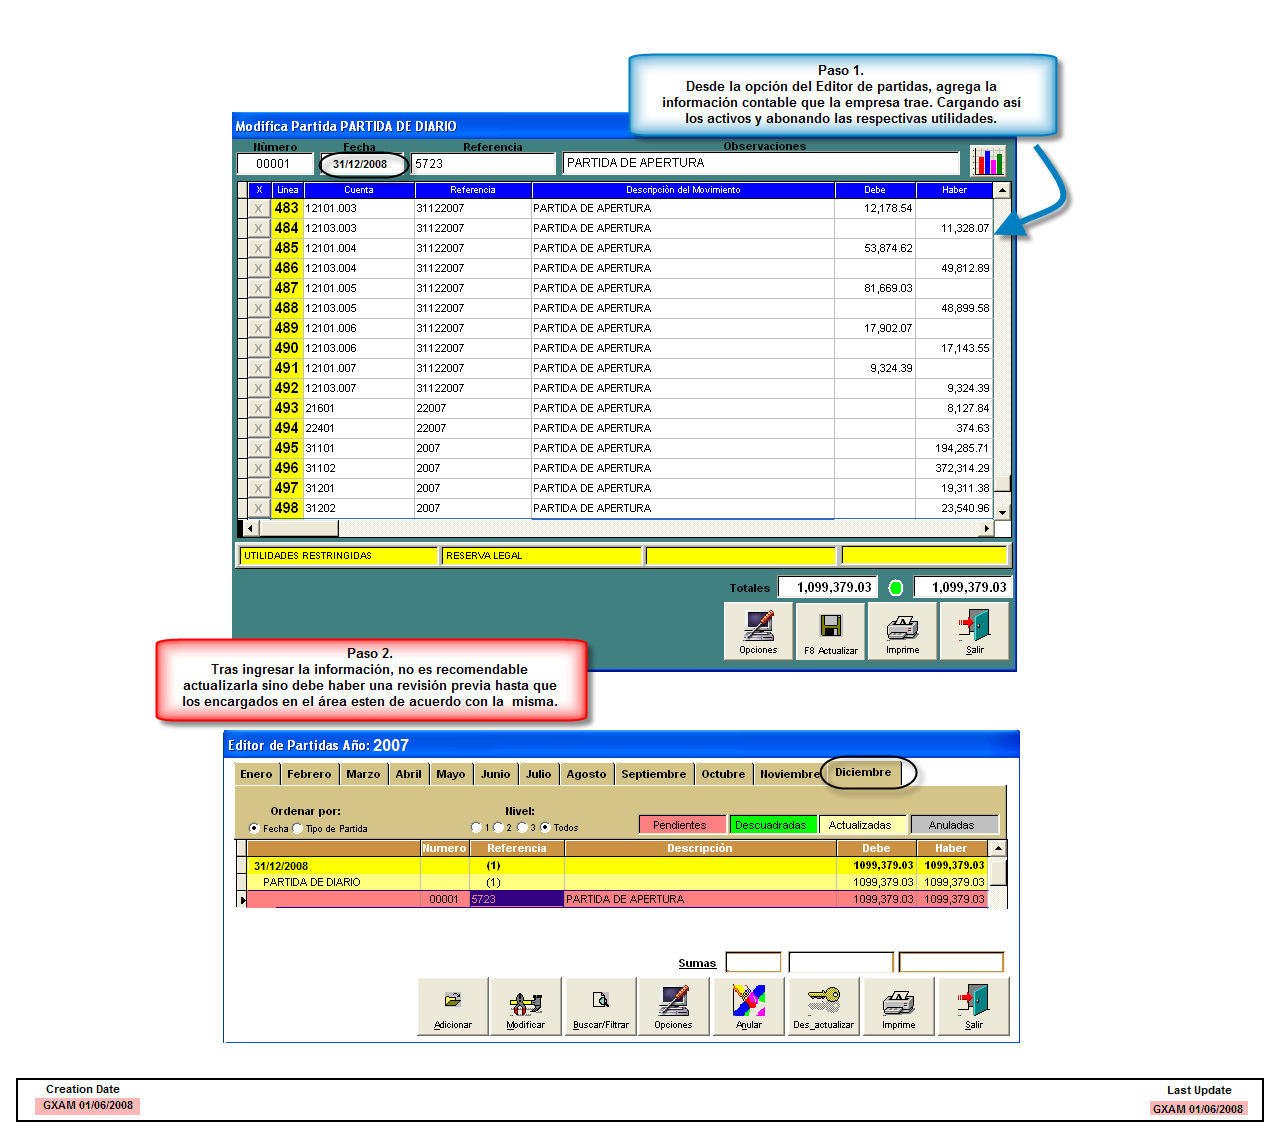Open Opciones in the Modifica Partida window

coord(758,631)
